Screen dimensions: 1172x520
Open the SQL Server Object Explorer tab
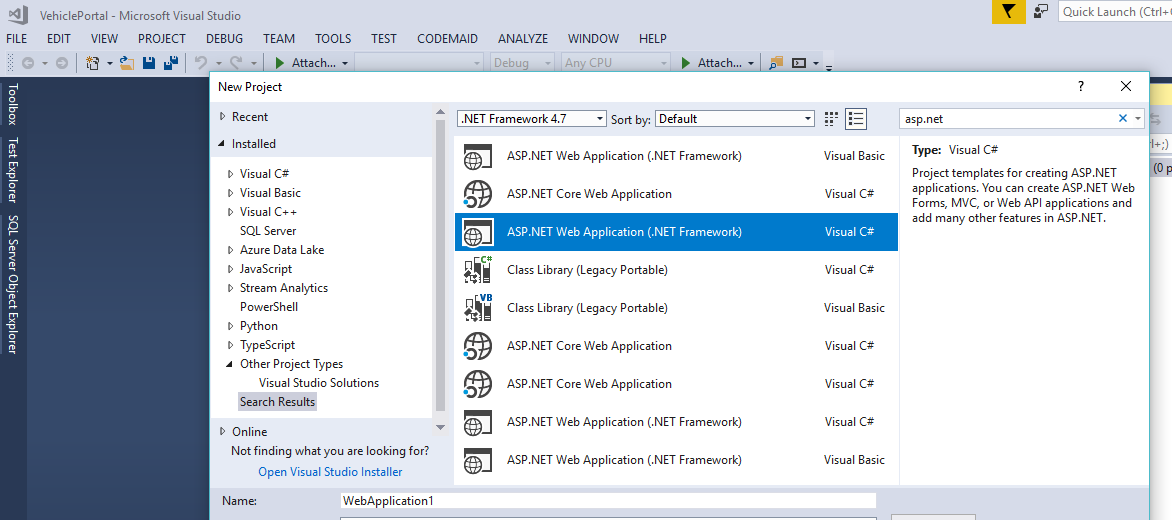[14, 285]
